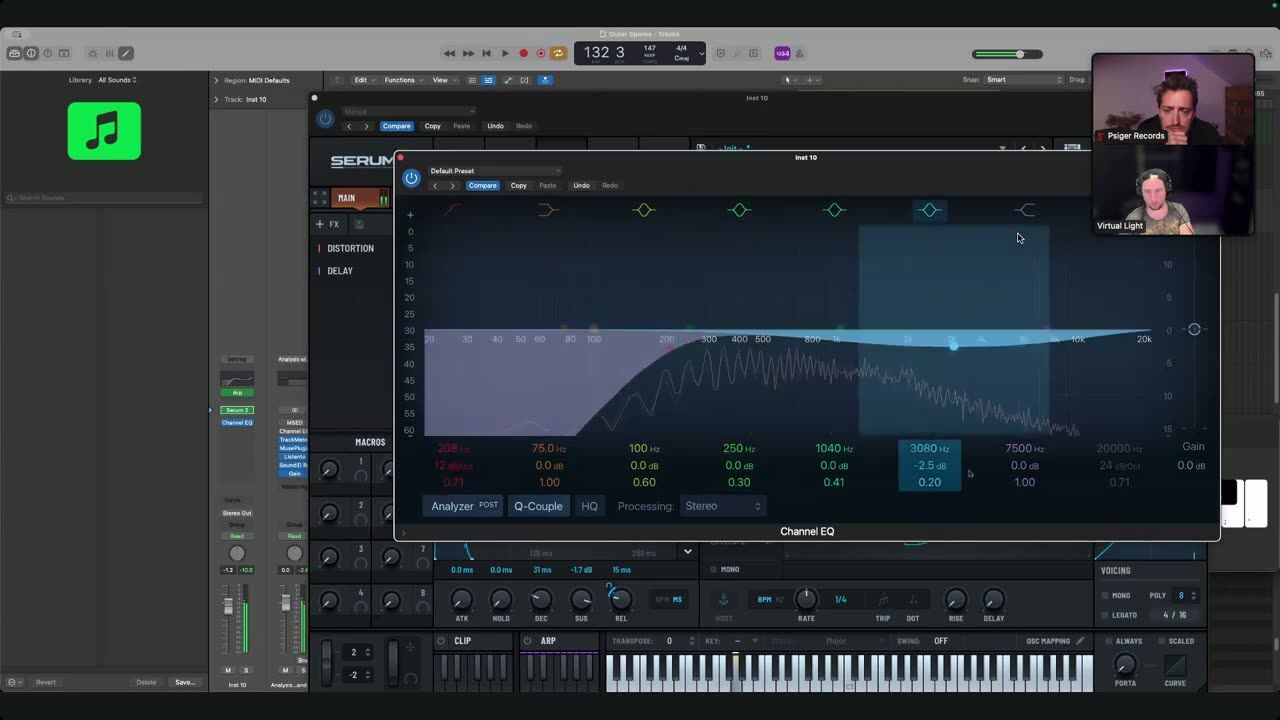Screen dimensions: 1280x720
Task: Click the Fast Forward button in transport
Action: pos(468,53)
